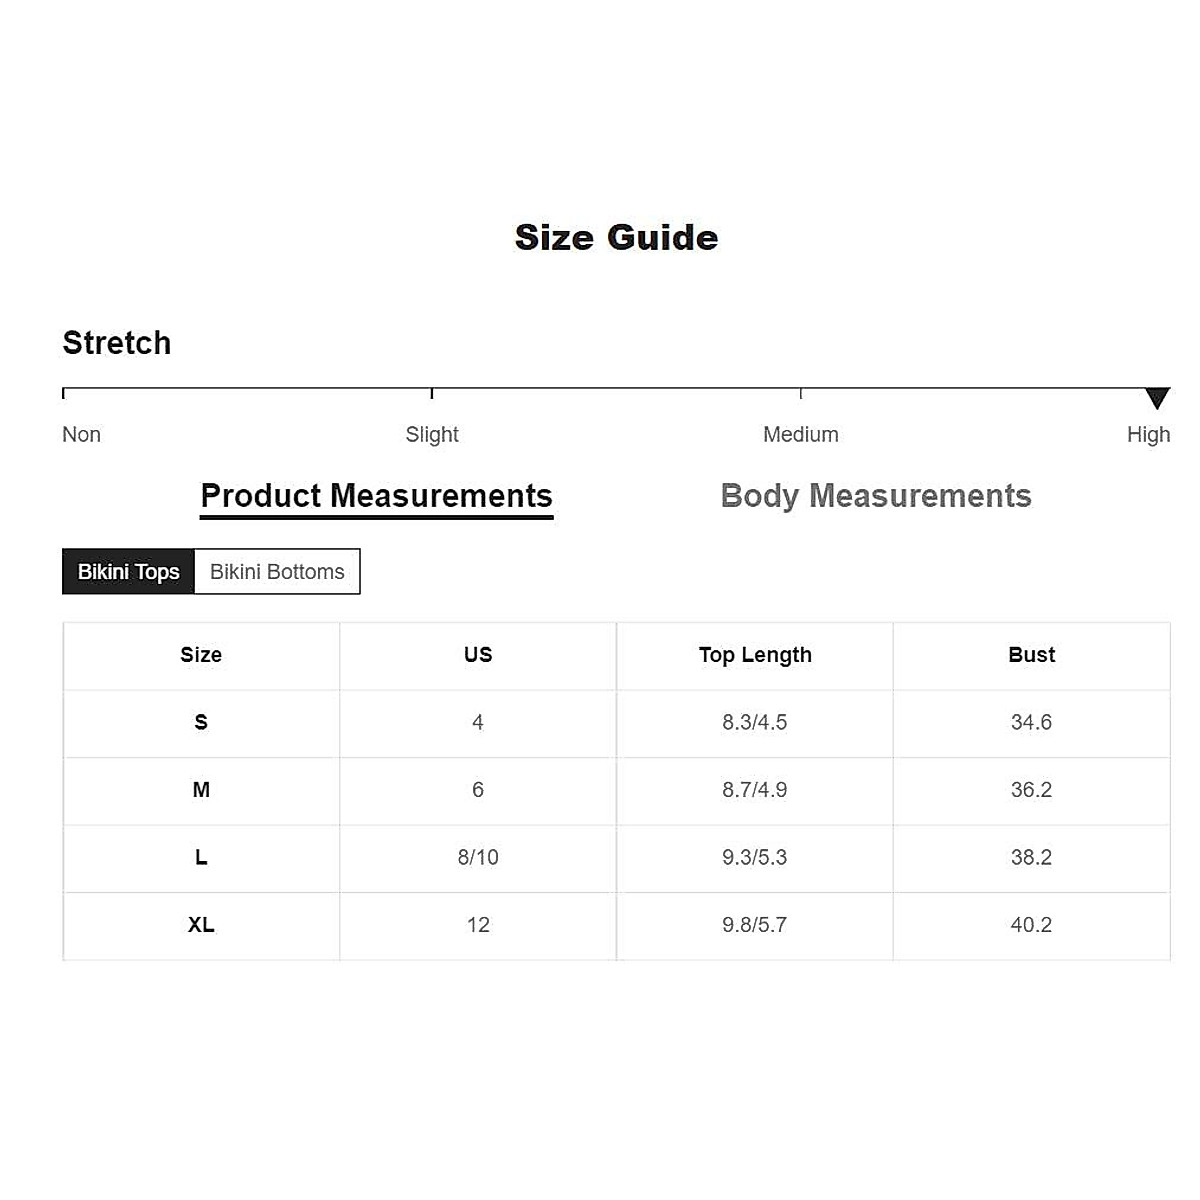Select the XL size row label
Screen dimensions: 1200x1200
(201, 925)
